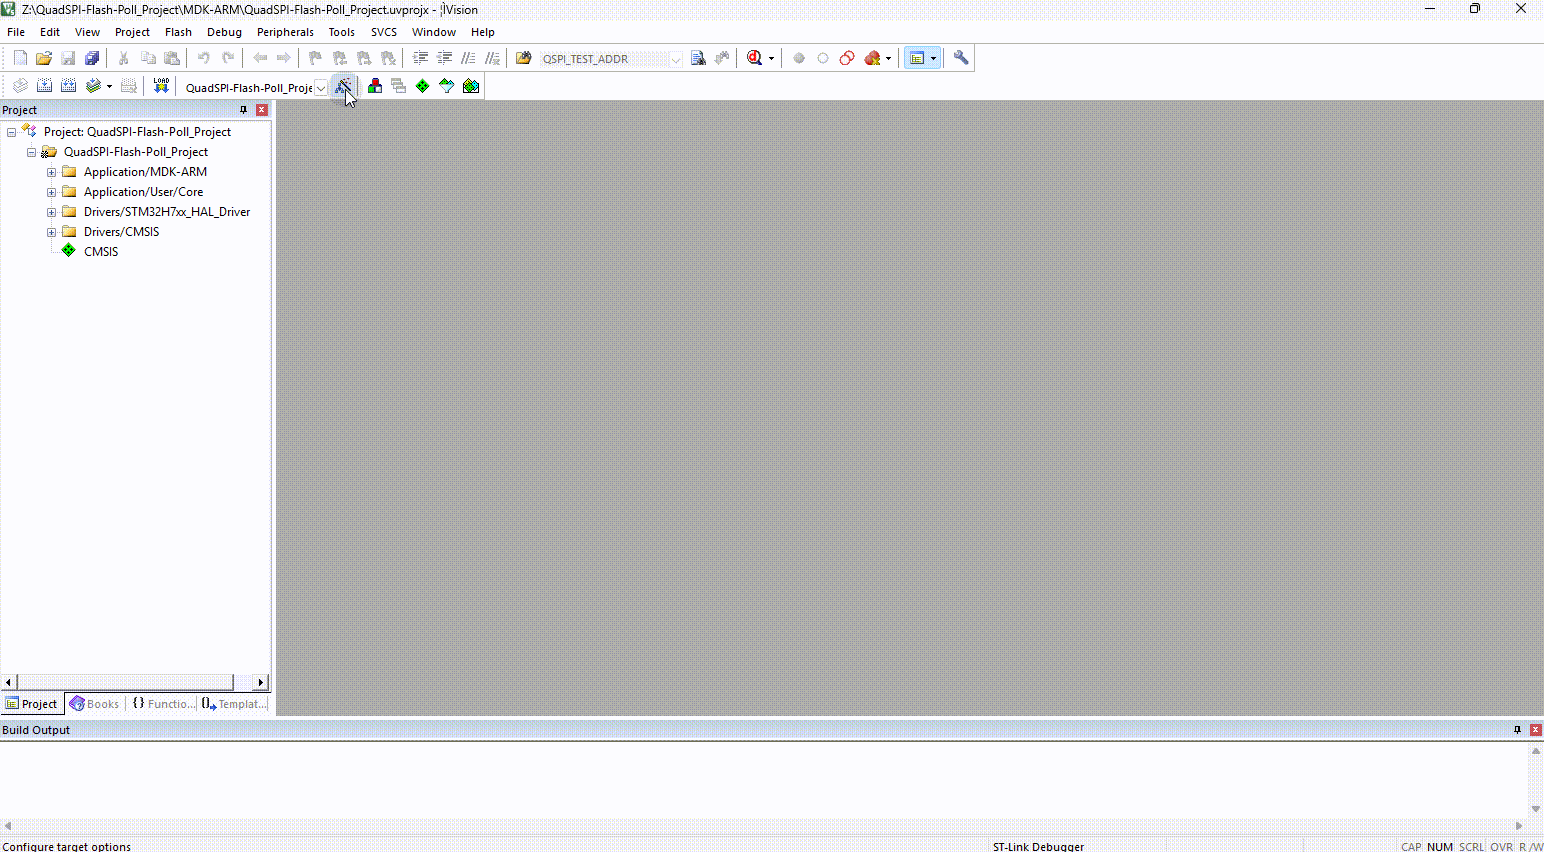The height and width of the screenshot is (852, 1544).
Task: Open Configuration wrench icon
Action: tap(961, 58)
